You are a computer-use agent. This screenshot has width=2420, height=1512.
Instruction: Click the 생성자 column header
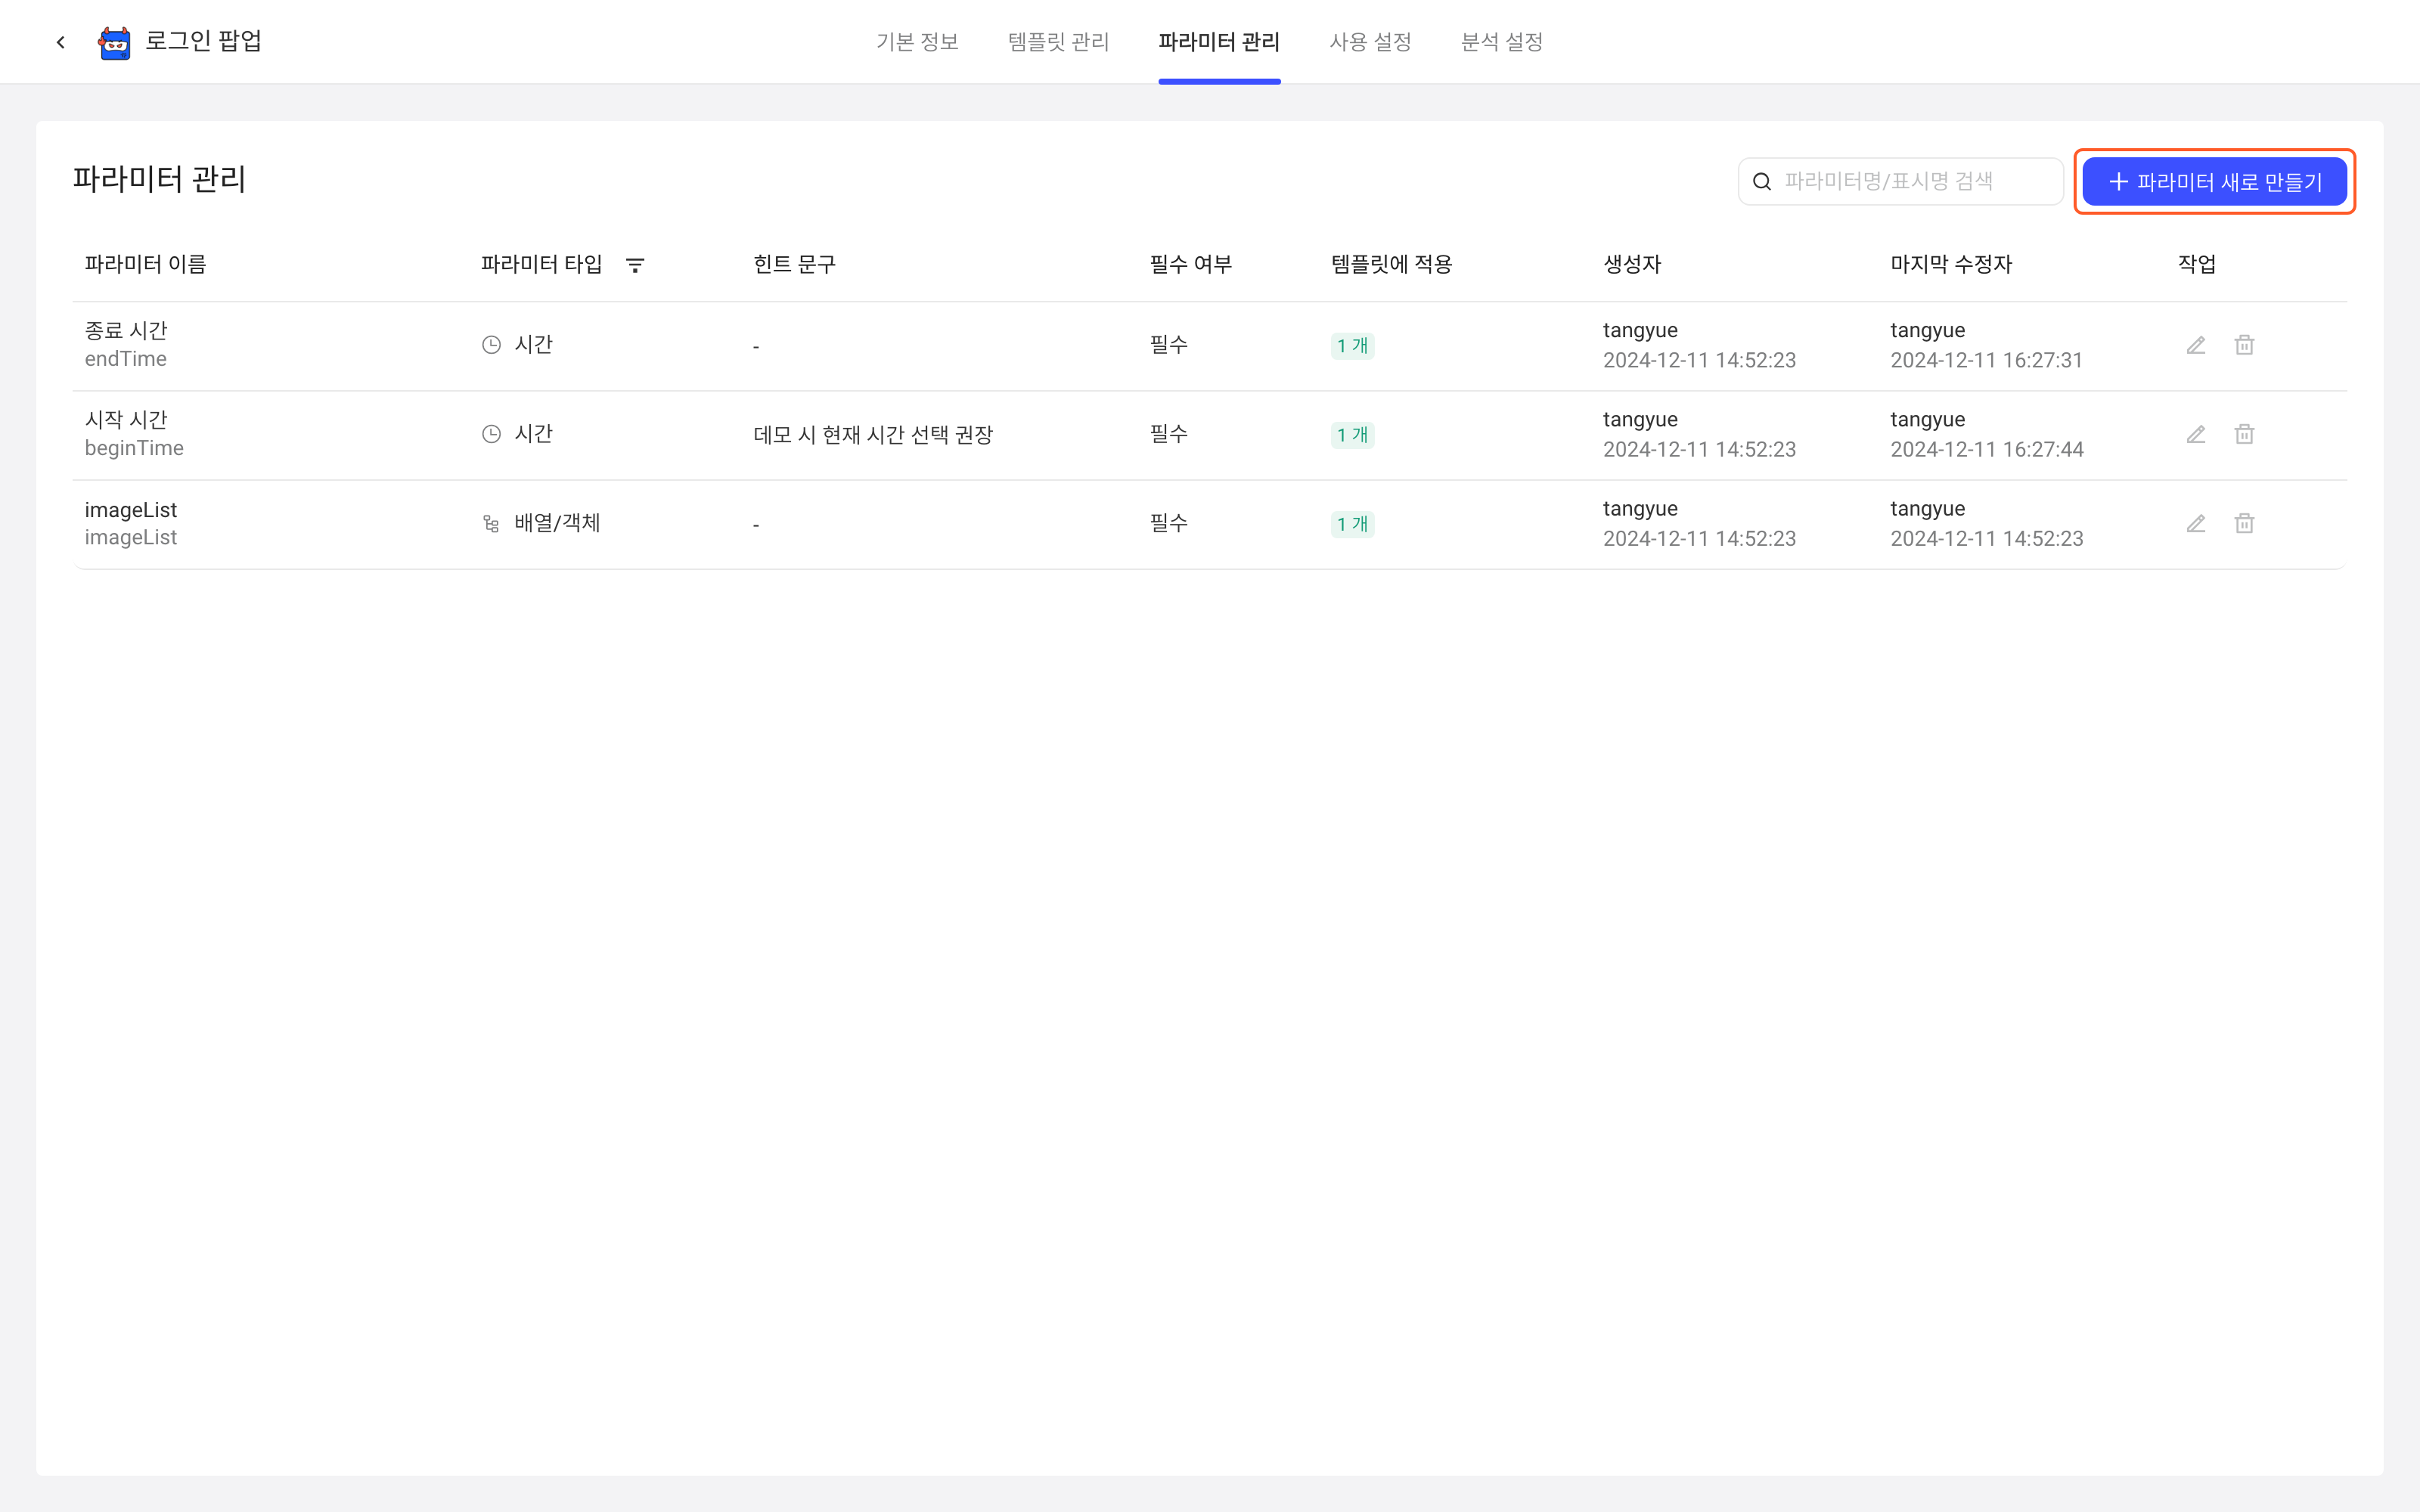click(1632, 264)
